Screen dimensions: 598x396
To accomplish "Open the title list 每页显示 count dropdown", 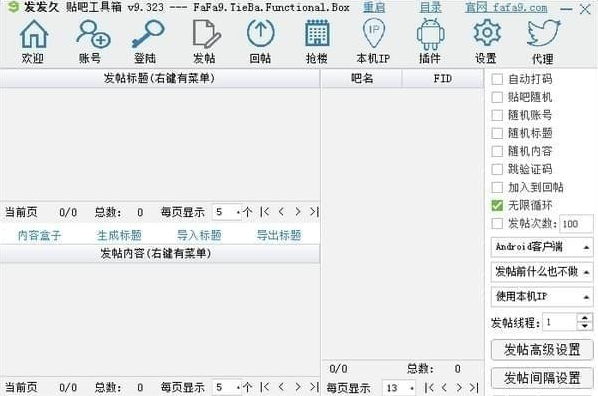I will tap(227, 212).
